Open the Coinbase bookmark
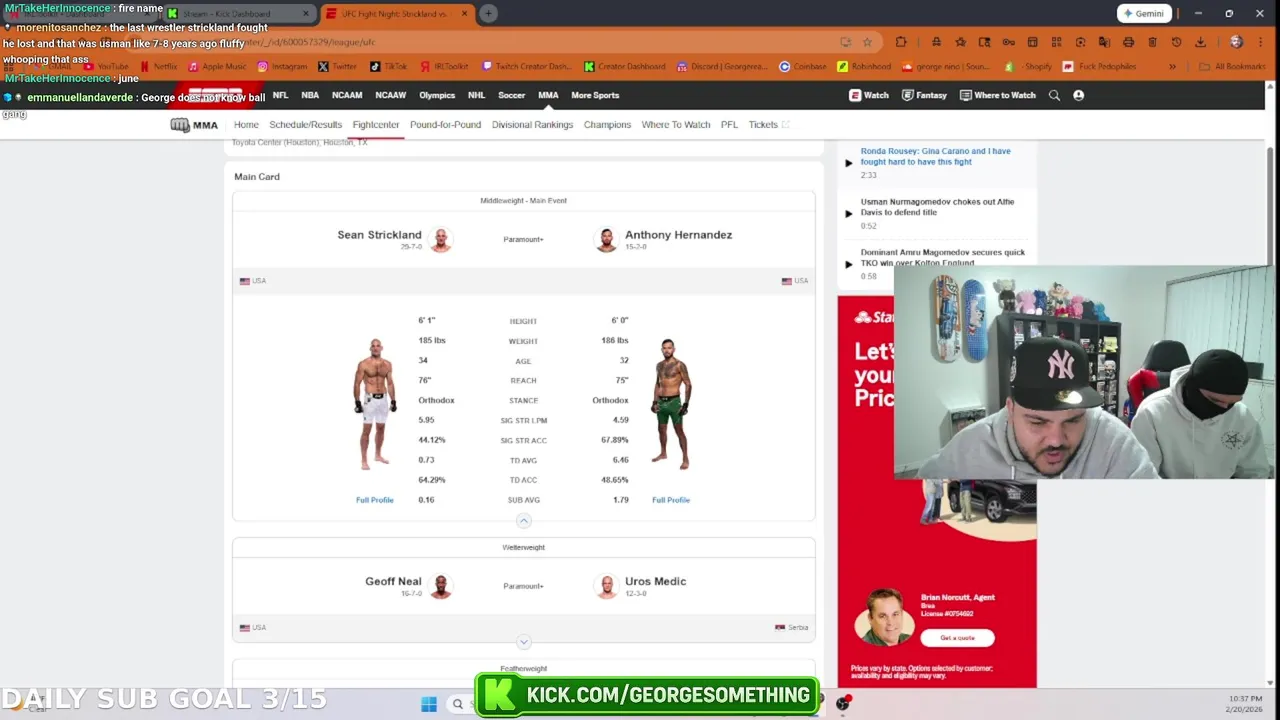 (x=803, y=67)
